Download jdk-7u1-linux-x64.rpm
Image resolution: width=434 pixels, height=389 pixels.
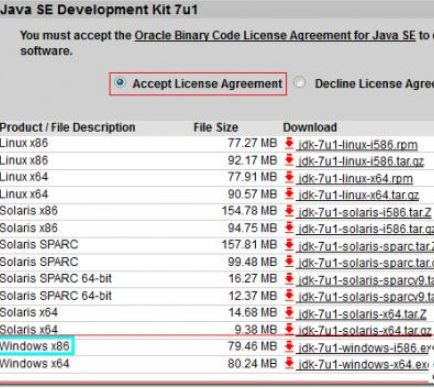[356, 179]
